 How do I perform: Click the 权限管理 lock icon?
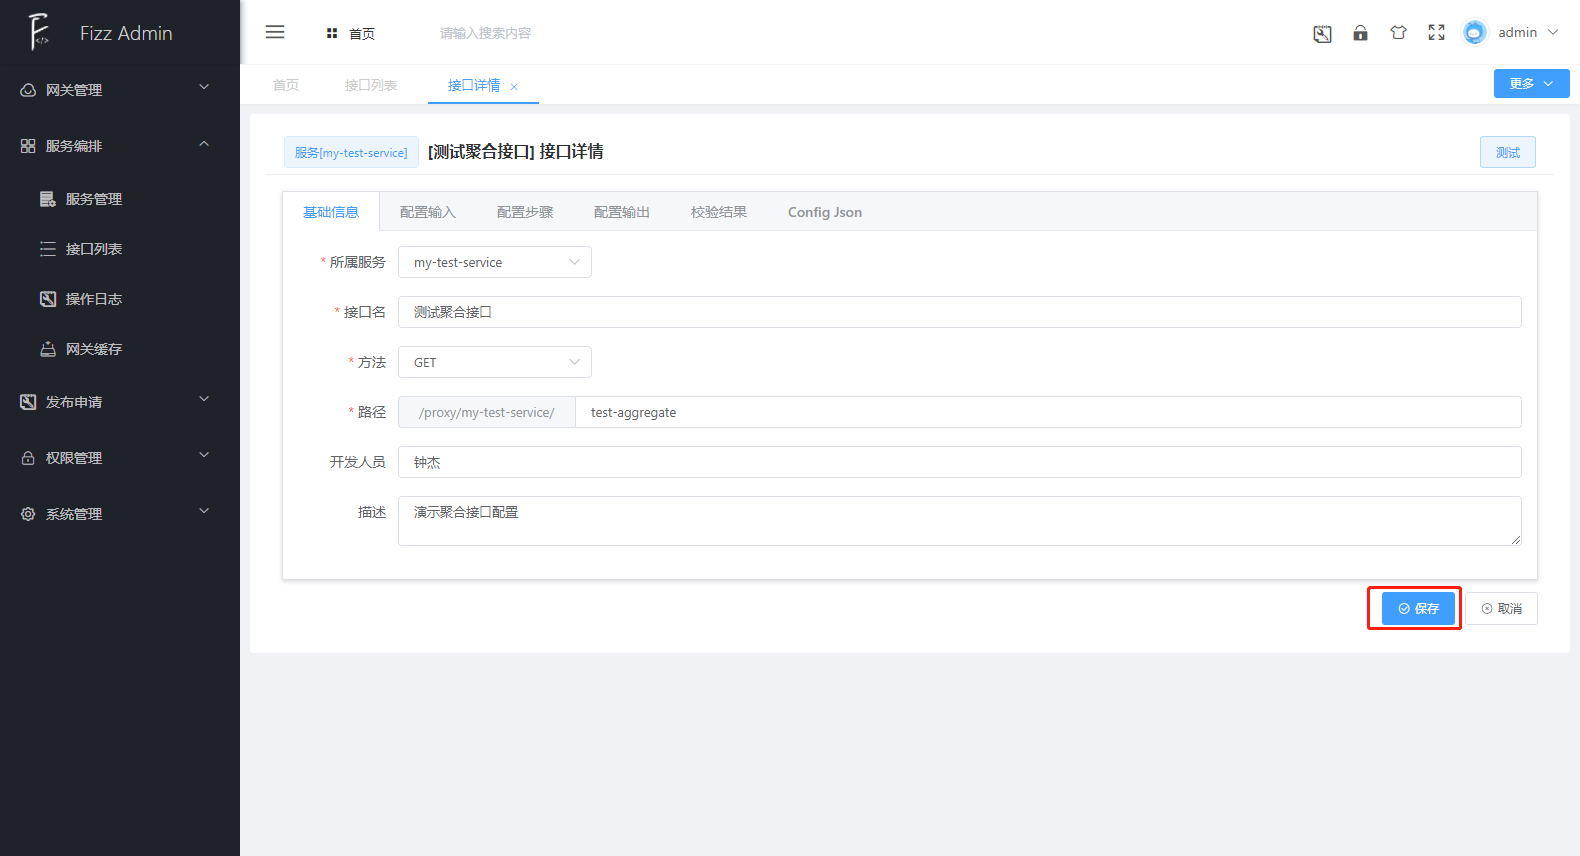point(28,458)
